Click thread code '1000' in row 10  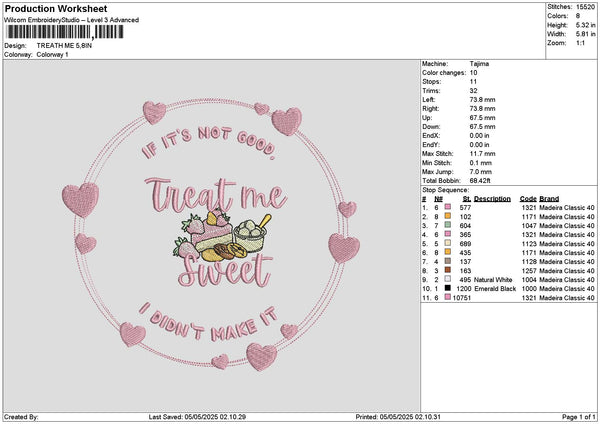pyautogui.click(x=529, y=289)
